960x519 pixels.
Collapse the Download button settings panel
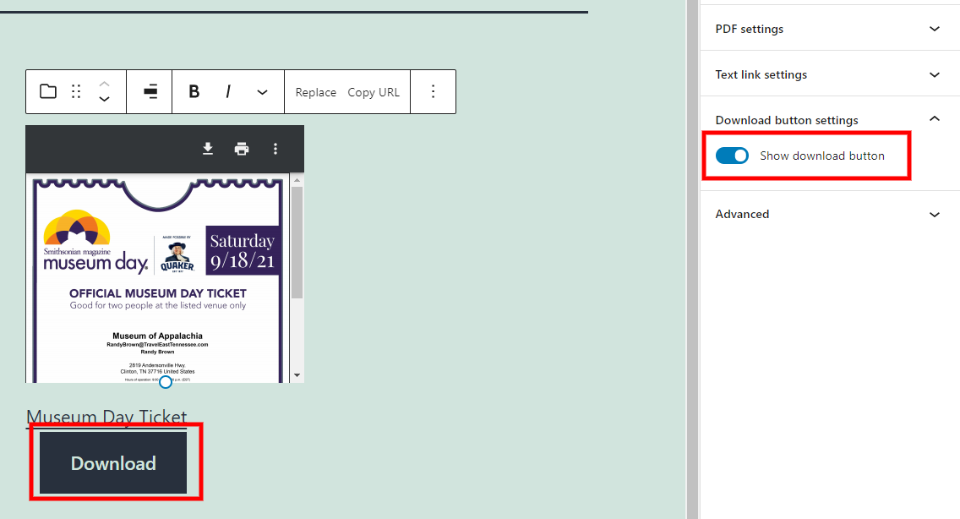pyautogui.click(x=830, y=120)
